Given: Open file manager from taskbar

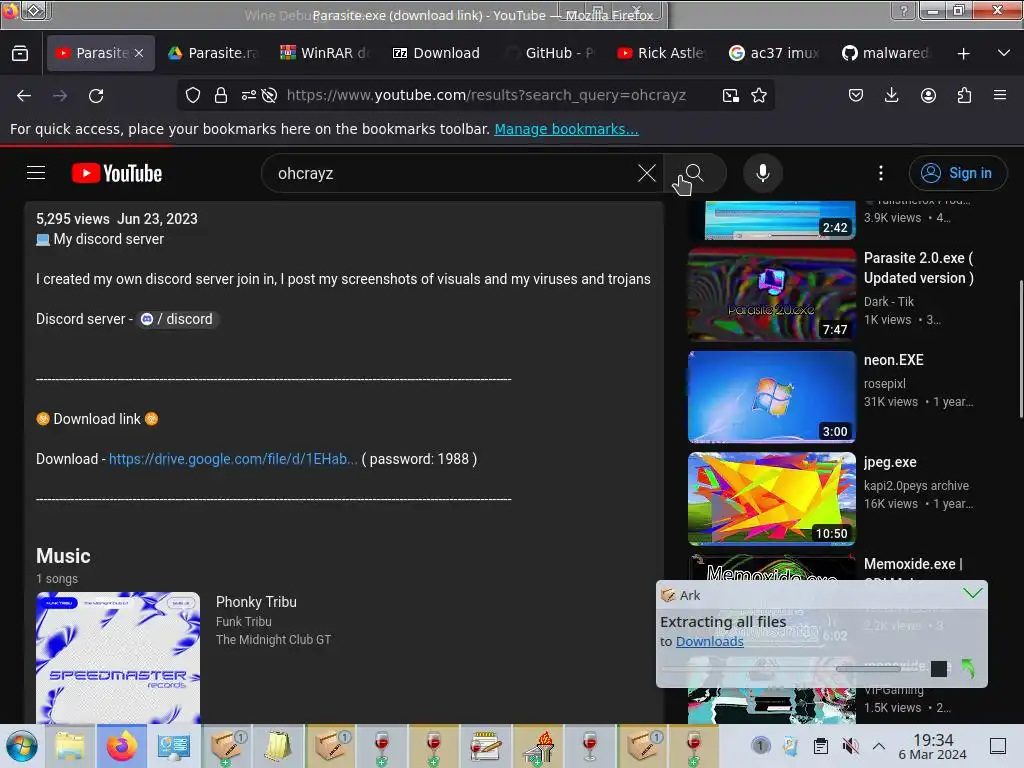Looking at the screenshot, I should click(x=70, y=746).
